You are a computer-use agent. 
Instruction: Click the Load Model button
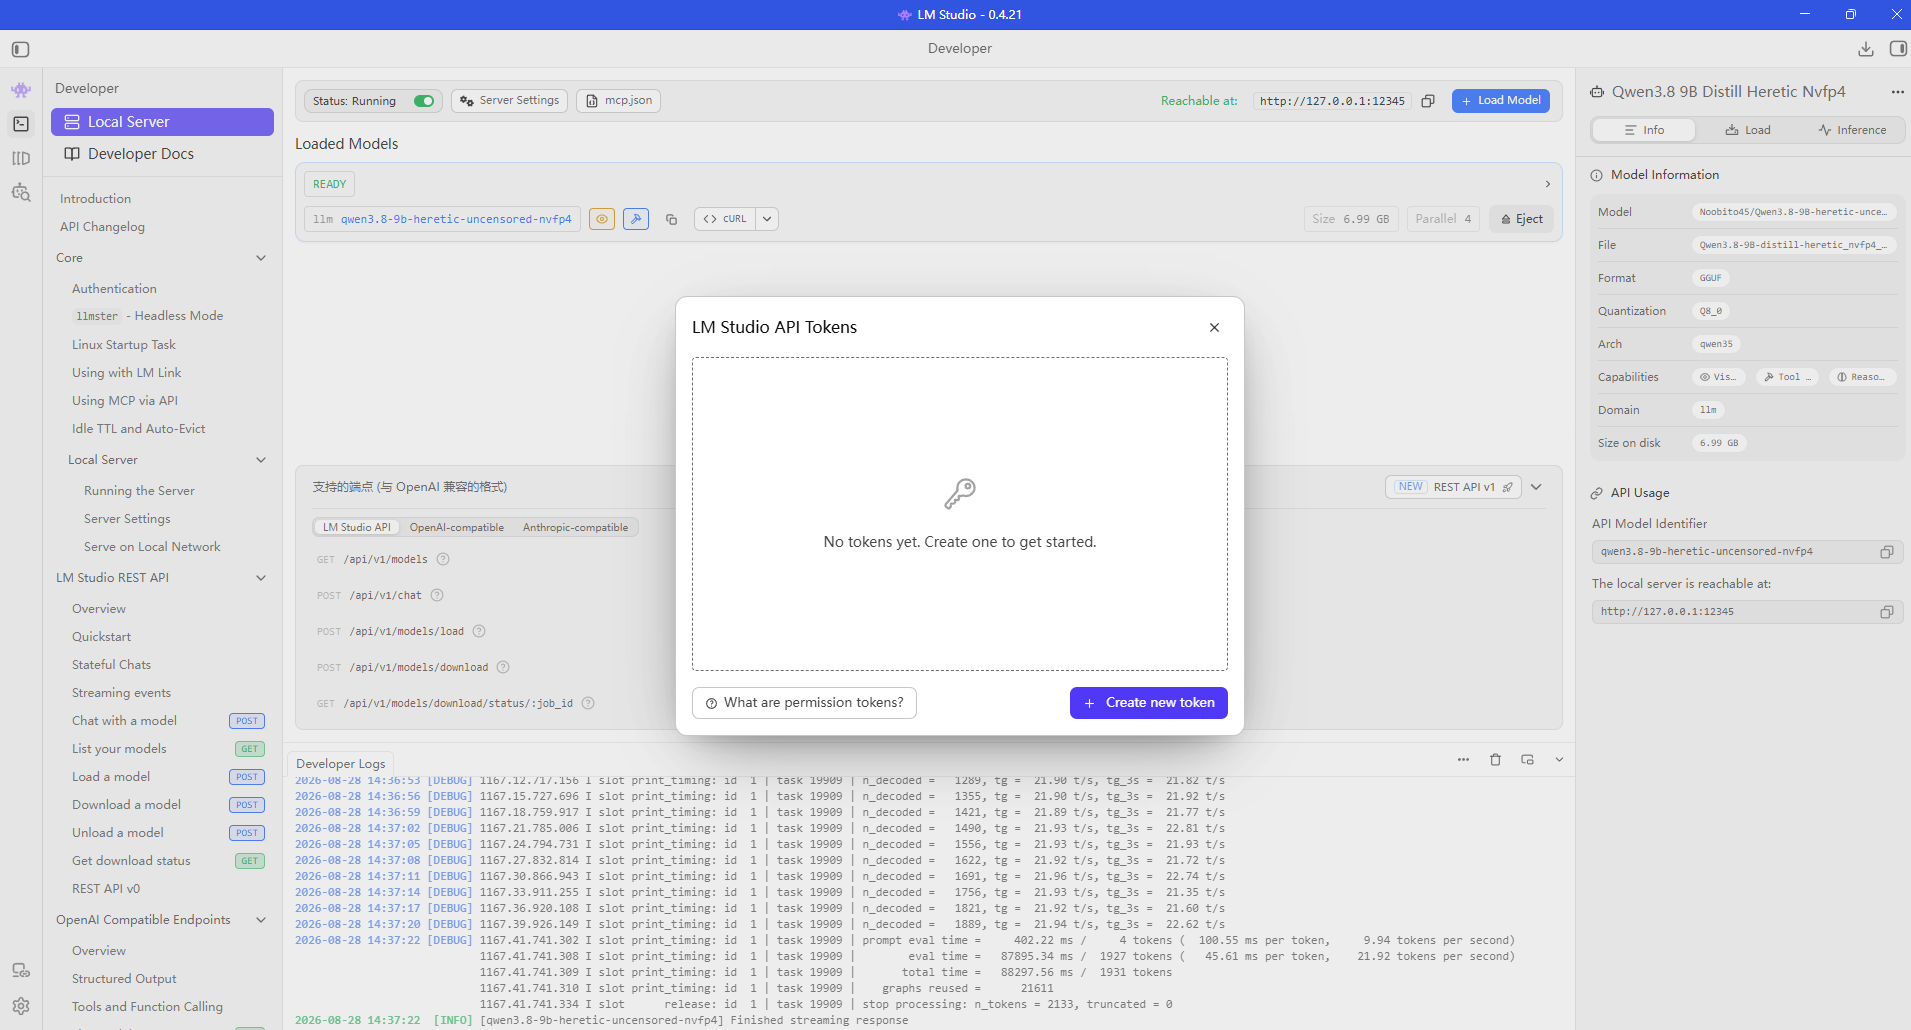(1501, 101)
